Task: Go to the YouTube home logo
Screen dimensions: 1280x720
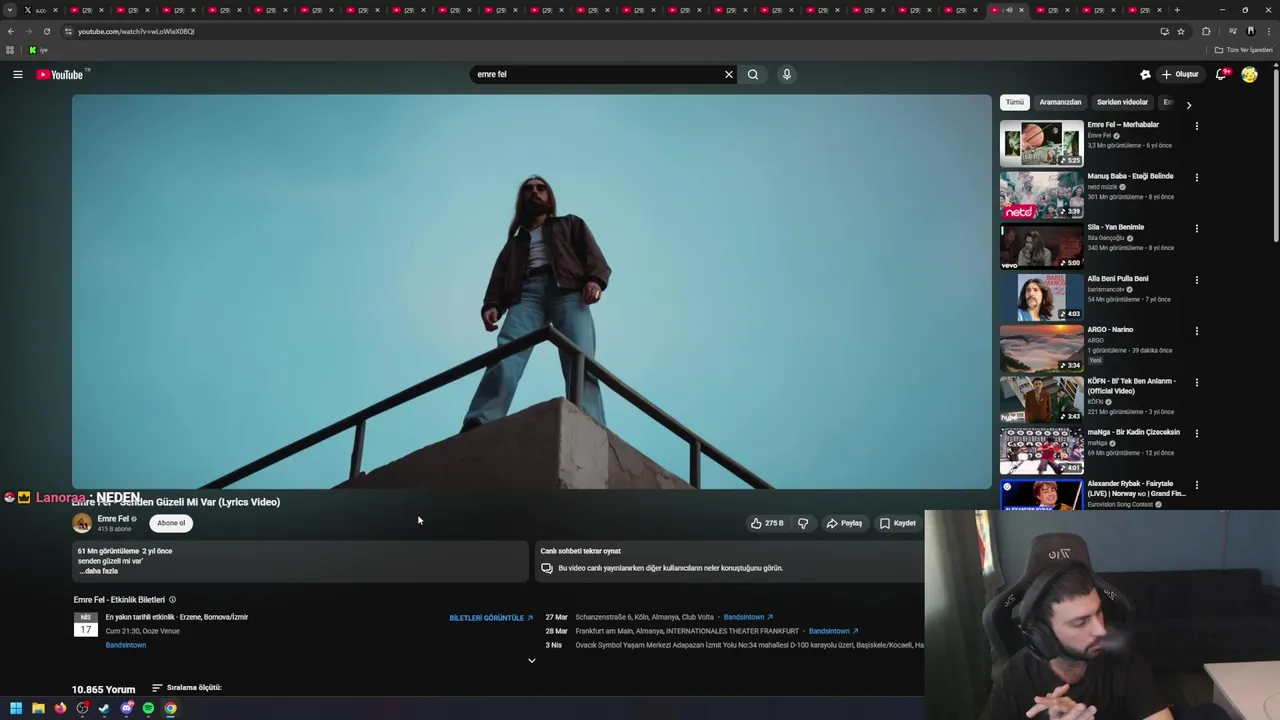Action: pos(60,75)
